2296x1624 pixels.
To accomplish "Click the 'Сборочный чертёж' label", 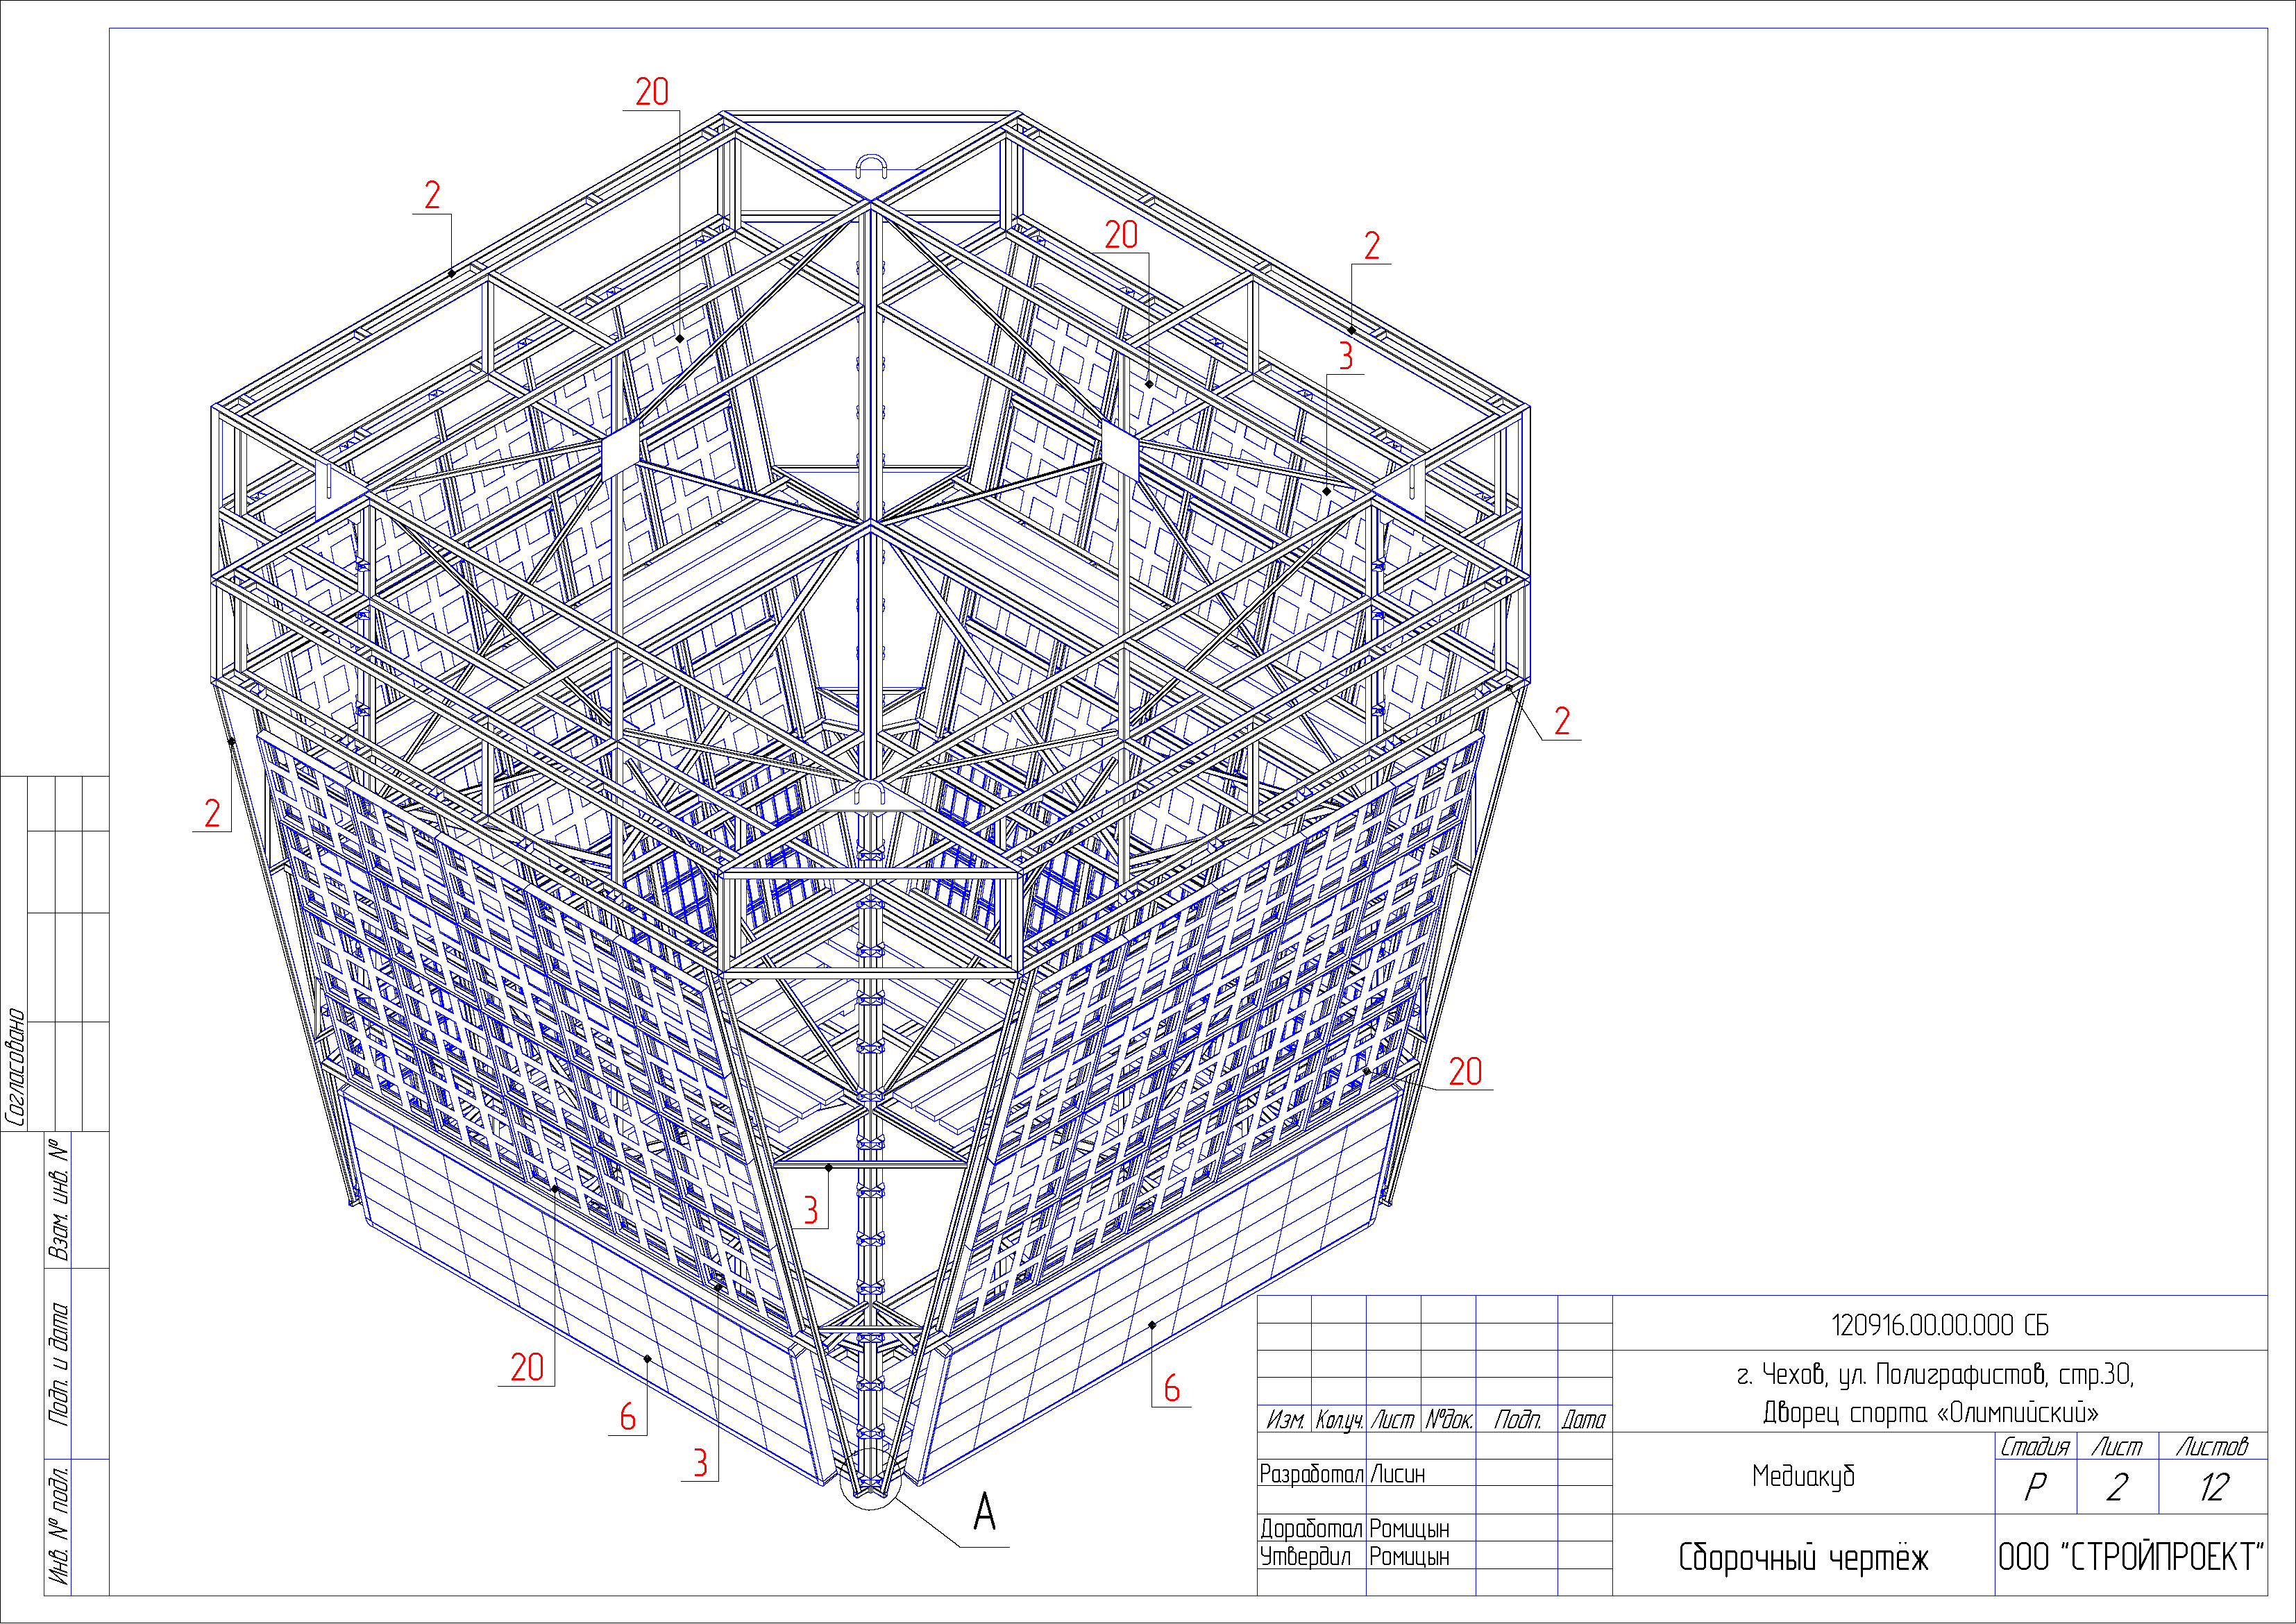I will [1803, 1558].
